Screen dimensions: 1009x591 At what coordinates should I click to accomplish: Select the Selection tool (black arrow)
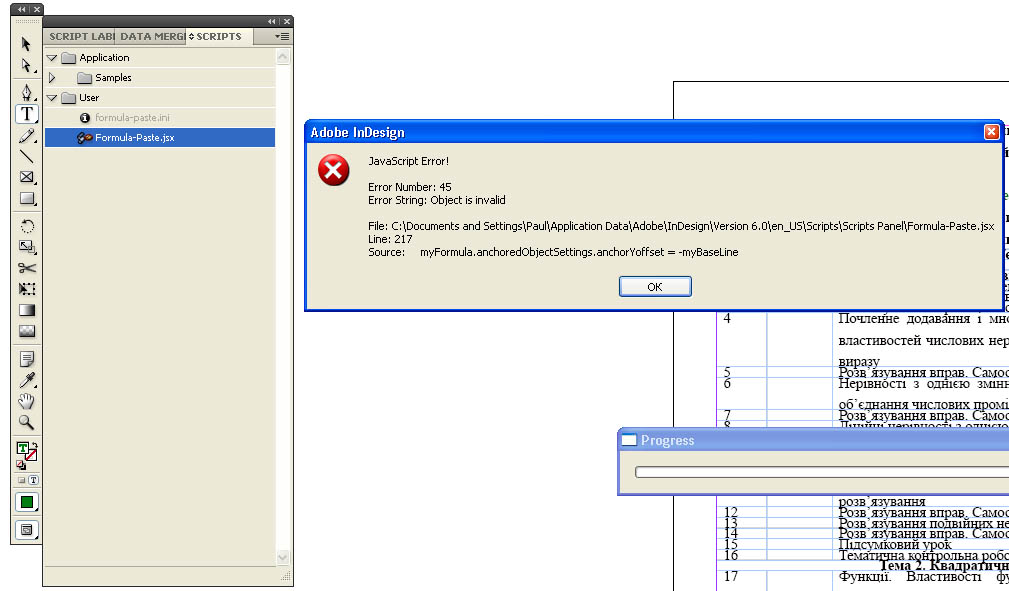pos(26,44)
